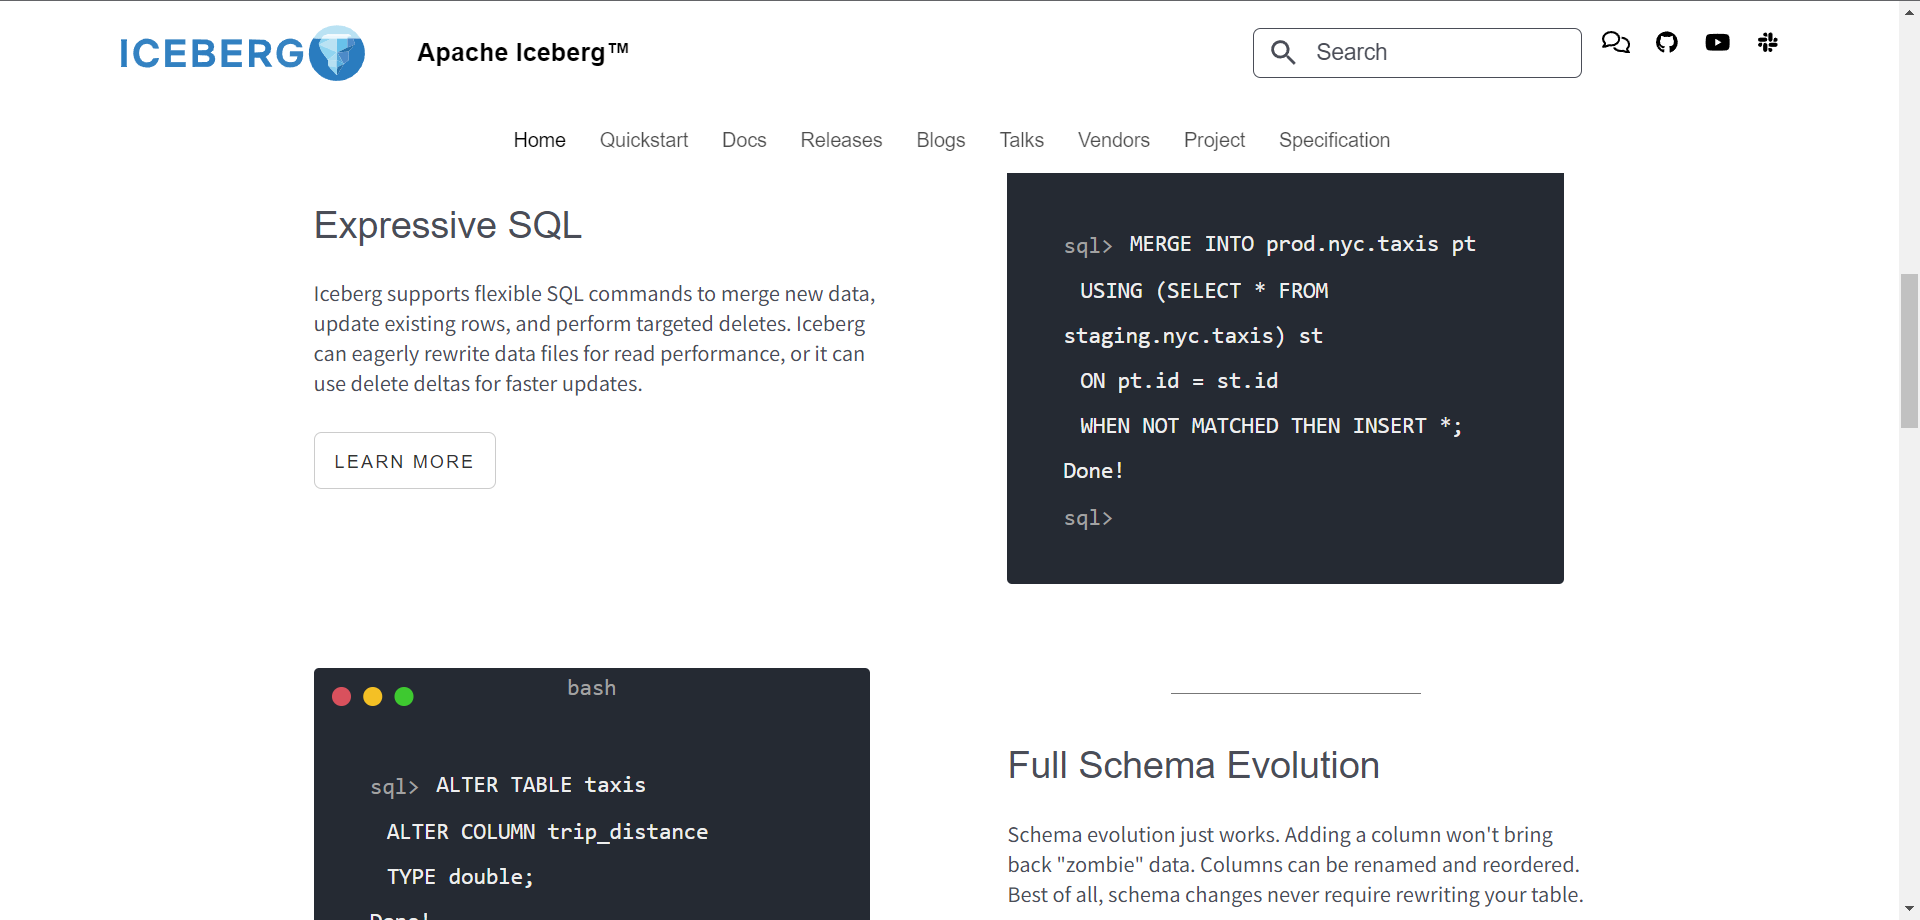Click the 'TYPE double;' code line
This screenshot has width=1920, height=920.
coord(460,877)
